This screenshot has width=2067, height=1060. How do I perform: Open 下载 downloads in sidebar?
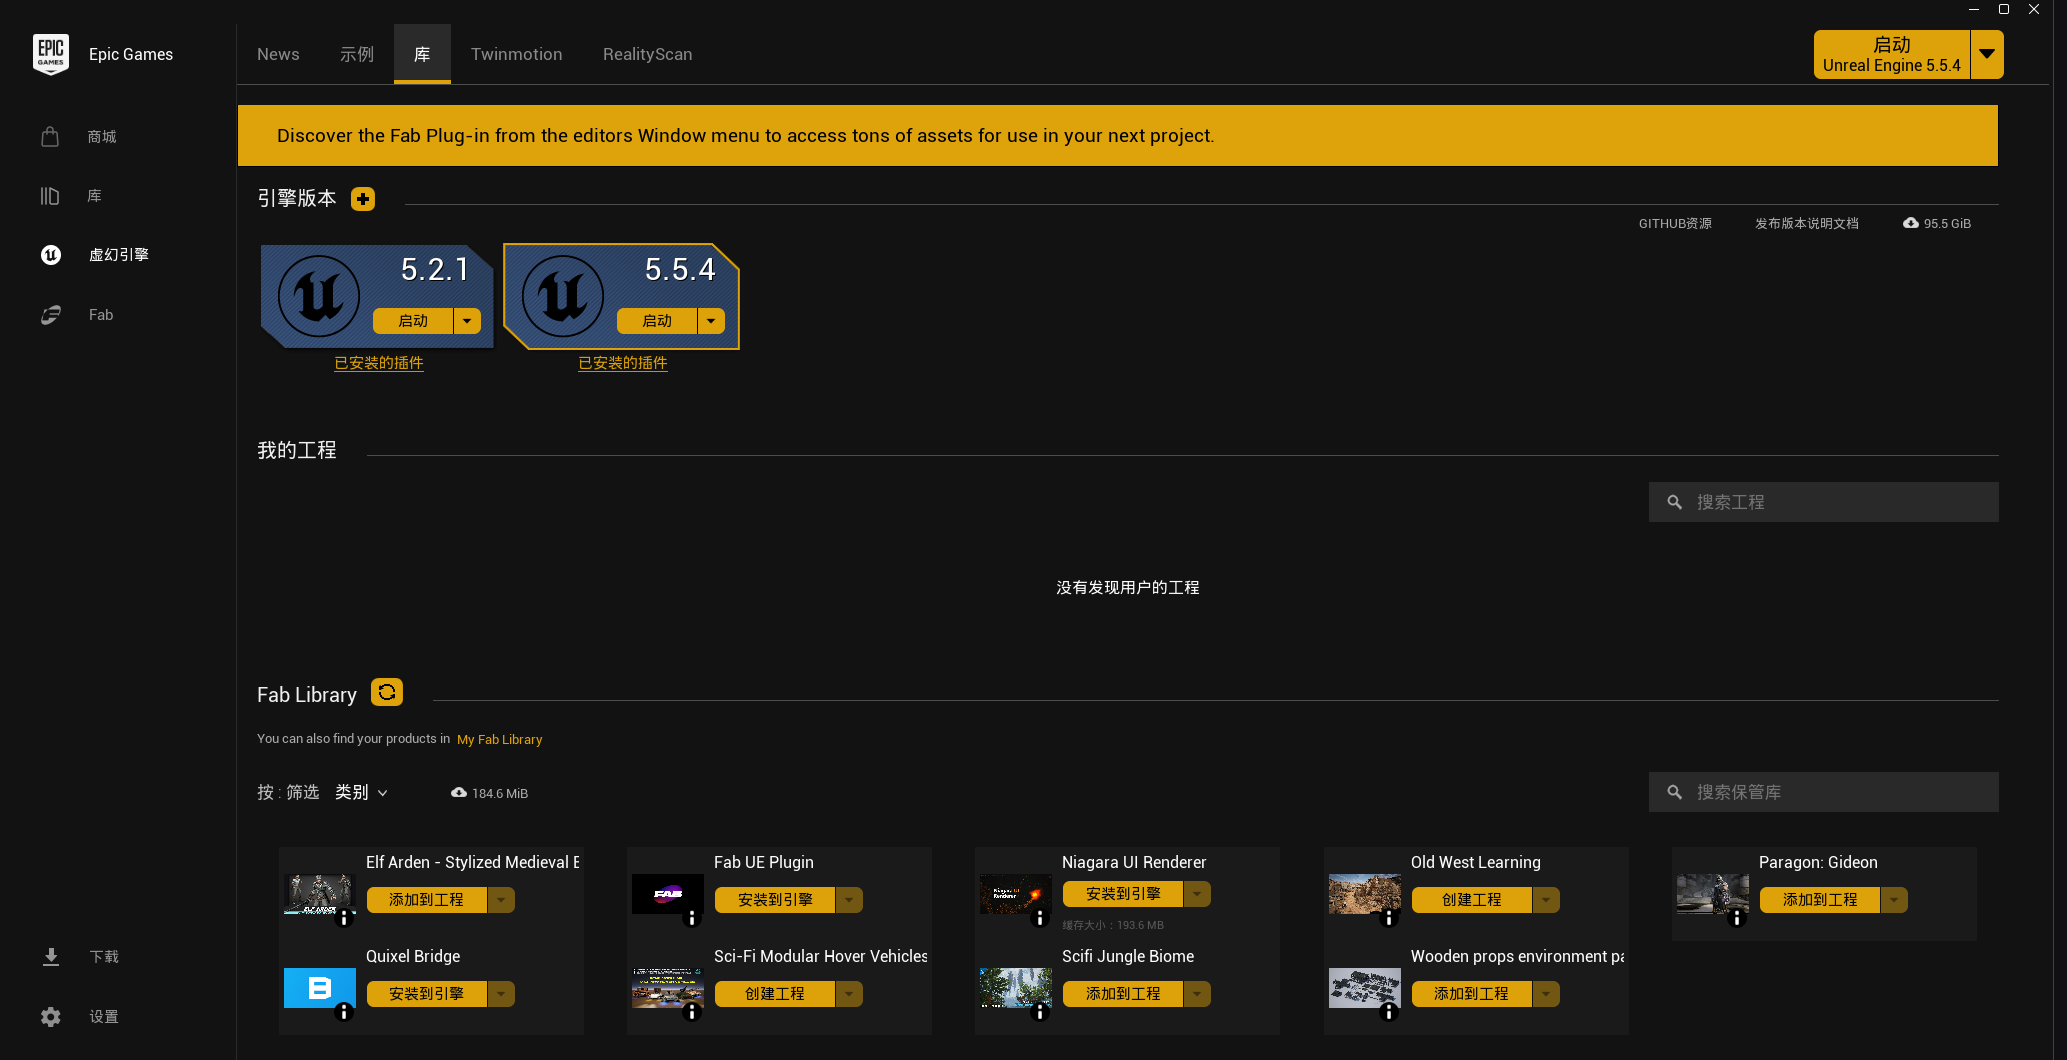pos(80,957)
